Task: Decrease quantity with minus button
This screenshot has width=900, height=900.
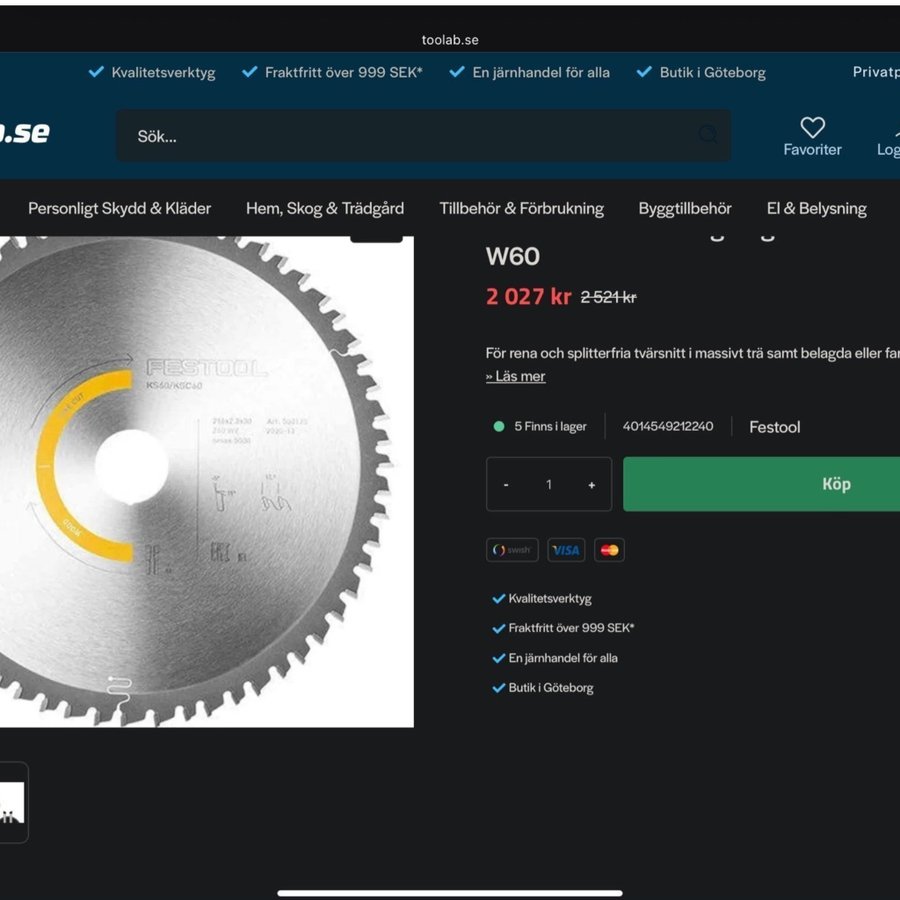Action: [x=506, y=485]
